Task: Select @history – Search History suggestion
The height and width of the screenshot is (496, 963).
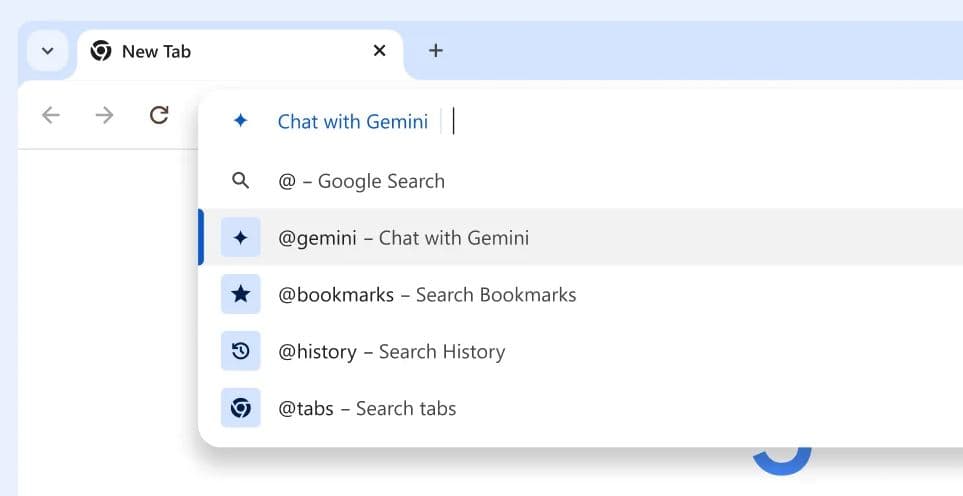Action: pos(392,352)
